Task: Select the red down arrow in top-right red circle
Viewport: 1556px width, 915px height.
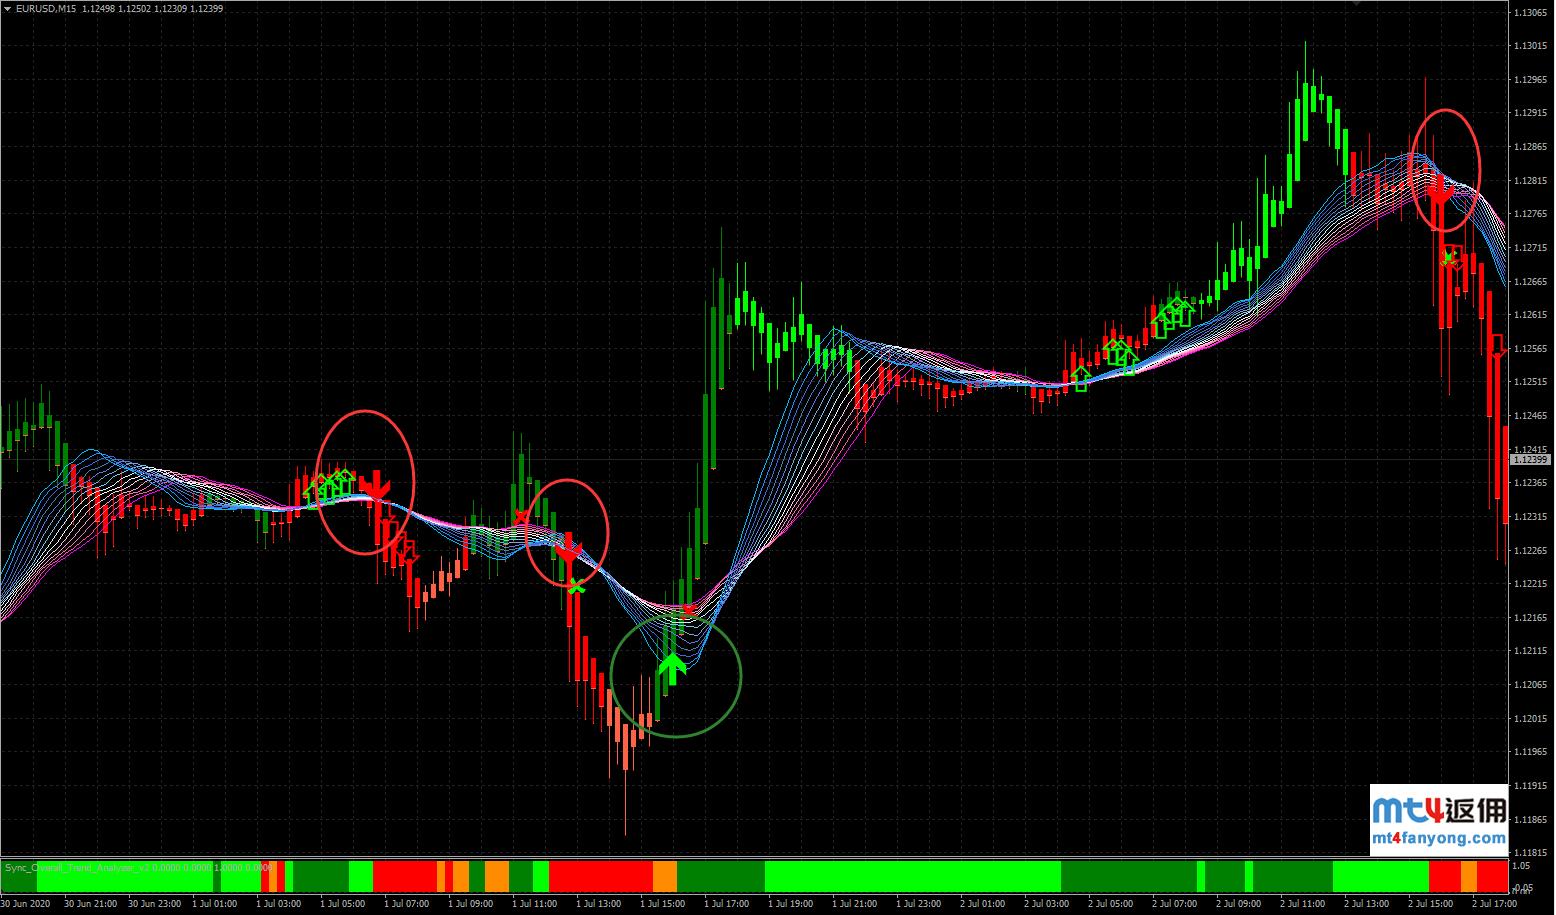Action: 1439,189
